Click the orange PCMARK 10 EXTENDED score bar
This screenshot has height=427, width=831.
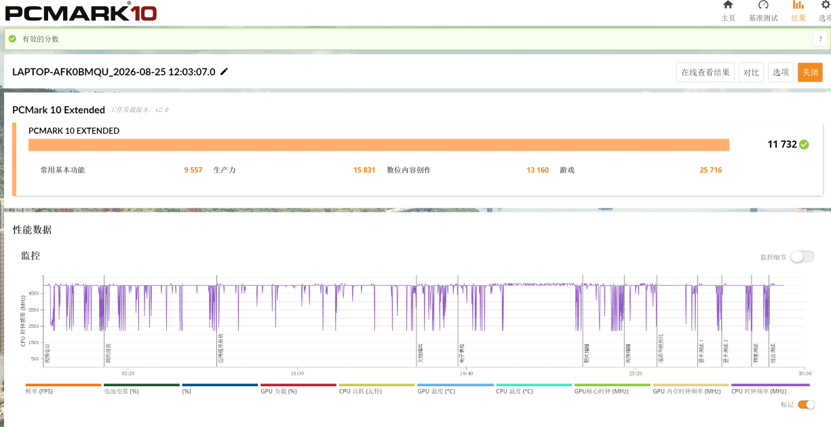[379, 145]
